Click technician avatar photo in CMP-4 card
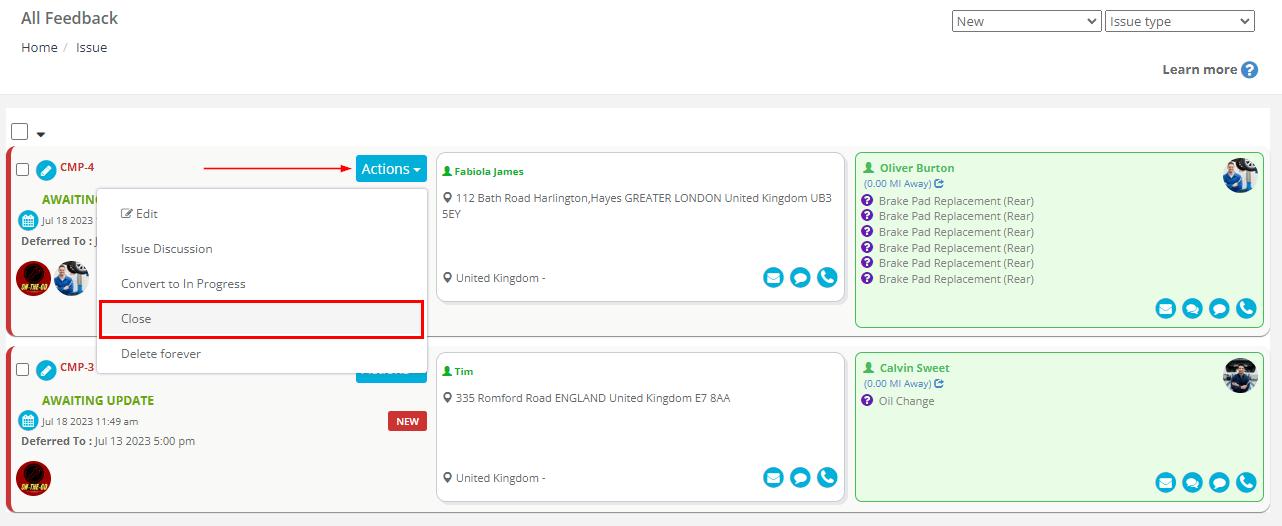Image resolution: width=1282 pixels, height=526 pixels. 72,278
